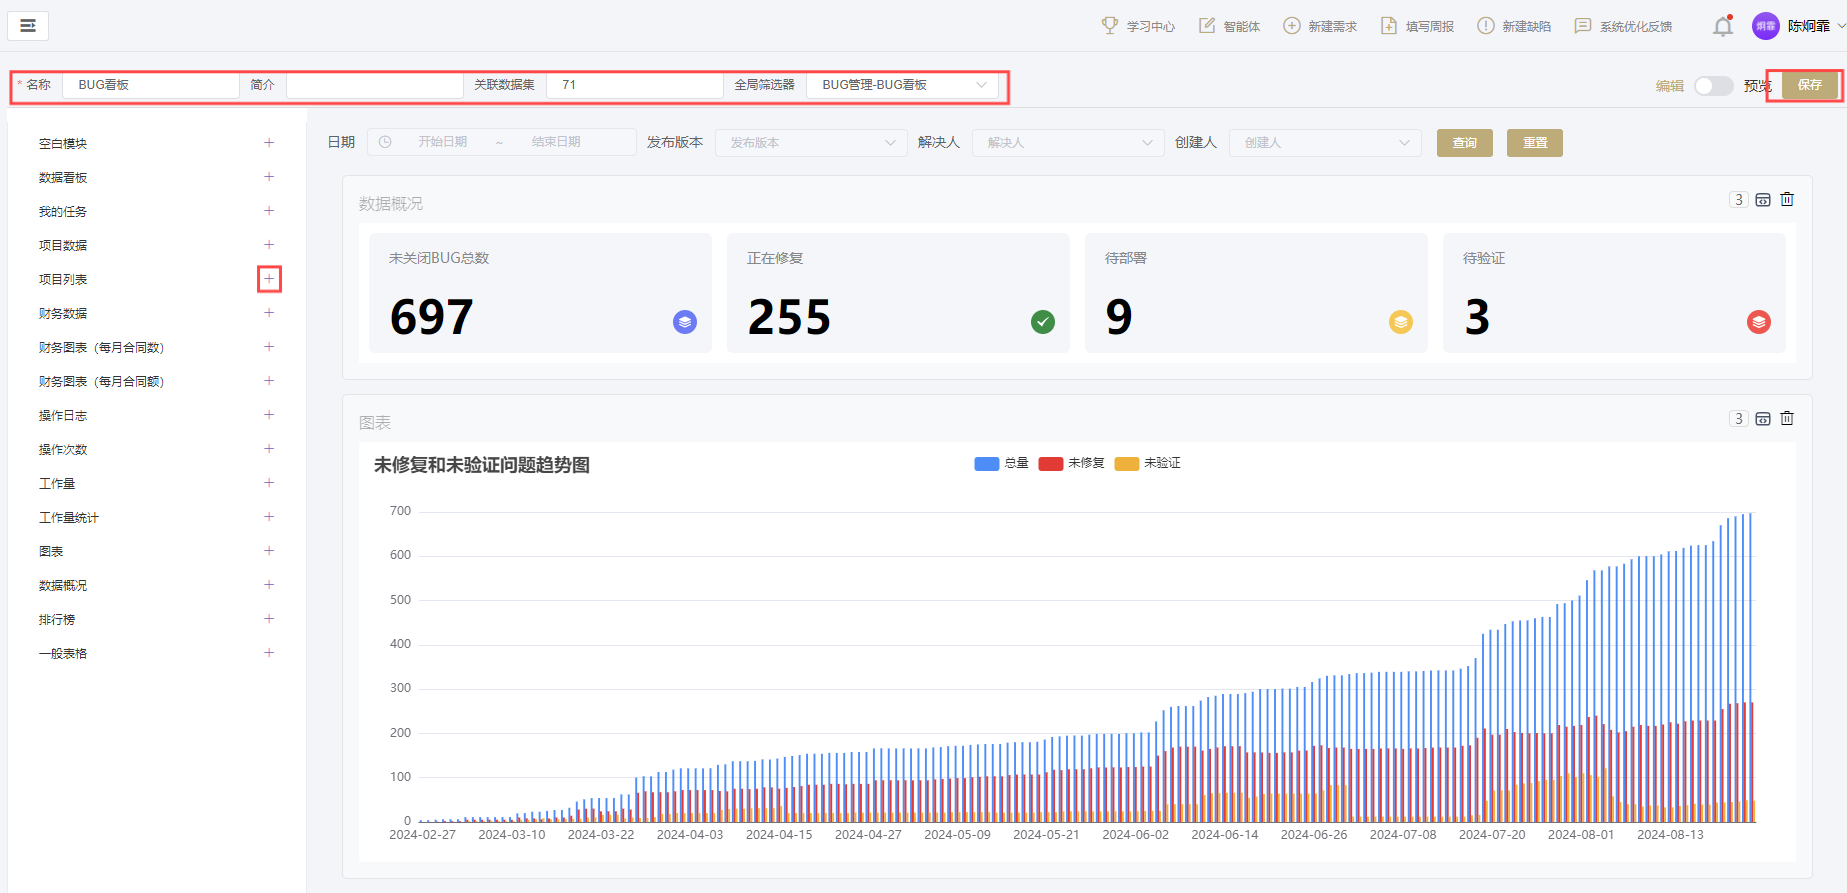1847x893 pixels.
Task: Open the code settings icon of the 图表 module
Action: [1763, 419]
